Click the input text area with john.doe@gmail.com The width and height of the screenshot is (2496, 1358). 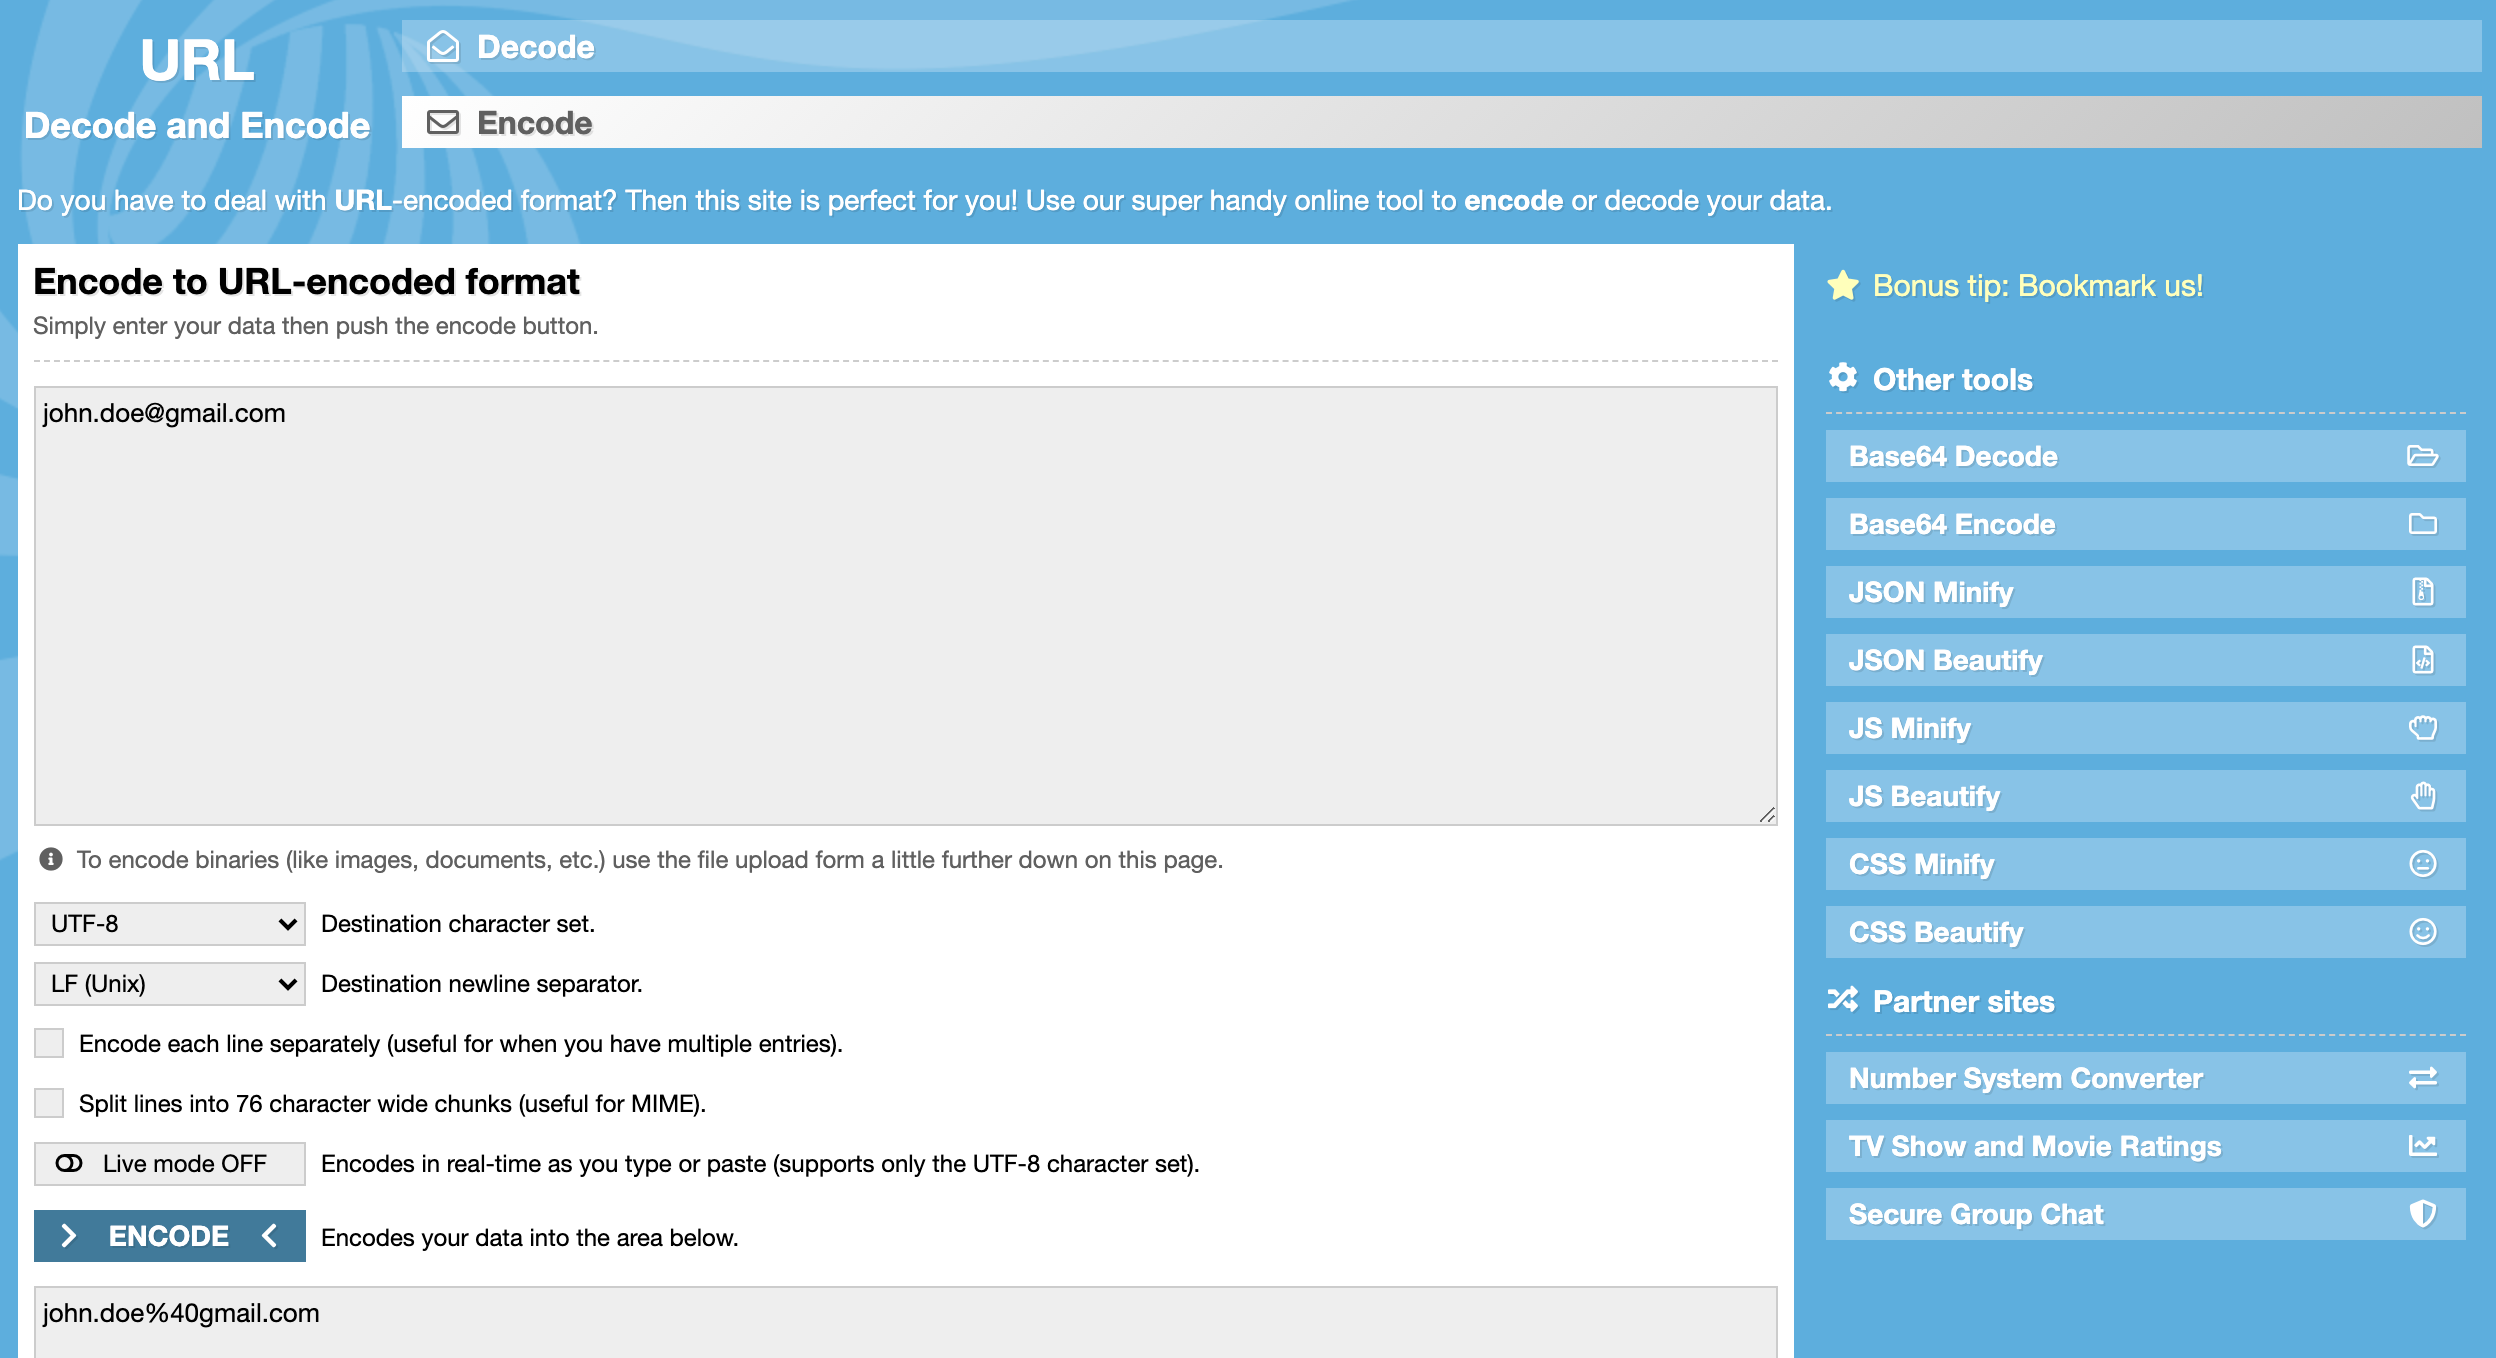pyautogui.click(x=905, y=605)
